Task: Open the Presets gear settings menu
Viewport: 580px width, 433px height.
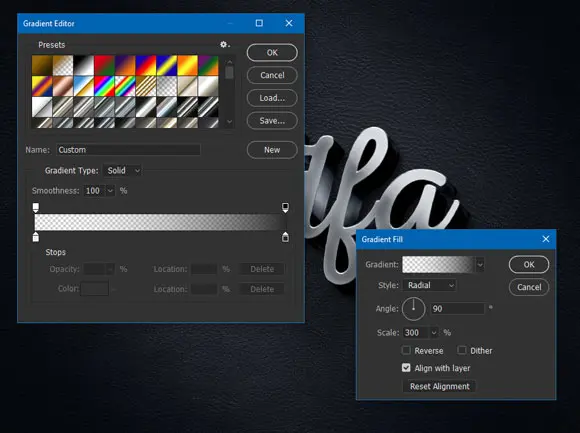Action: [x=225, y=45]
